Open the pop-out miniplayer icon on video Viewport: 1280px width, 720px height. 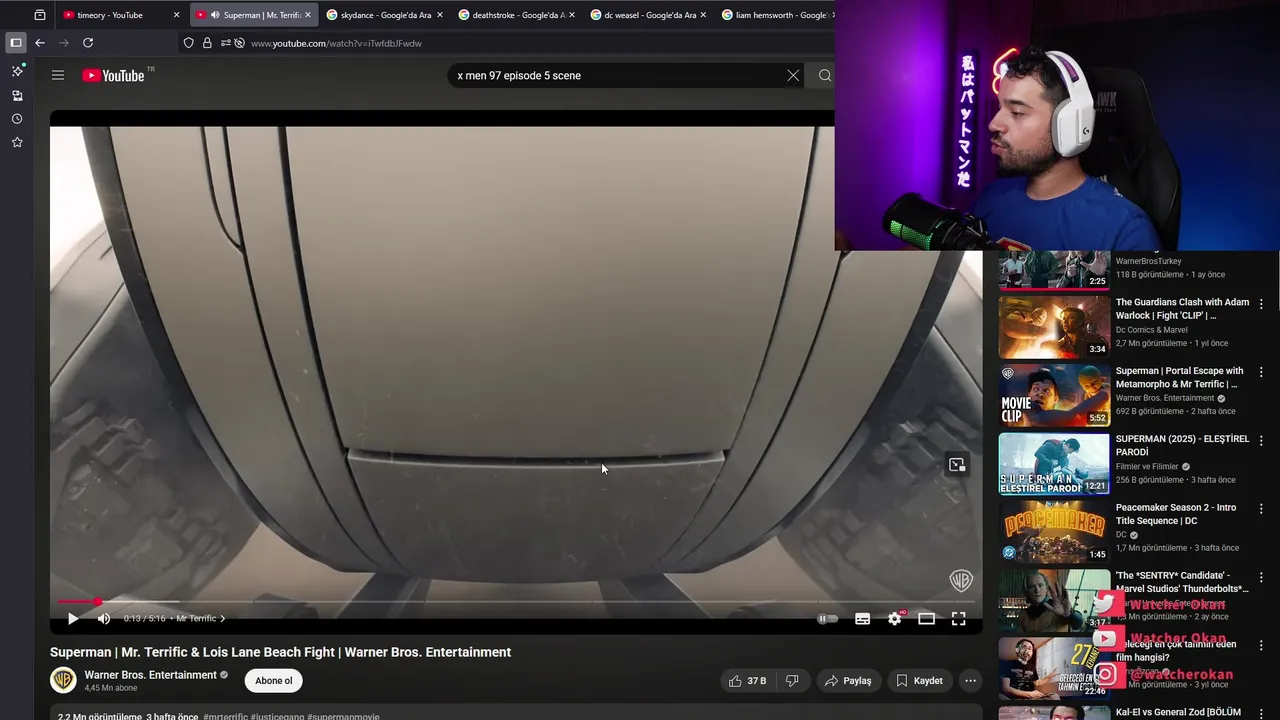coord(957,465)
